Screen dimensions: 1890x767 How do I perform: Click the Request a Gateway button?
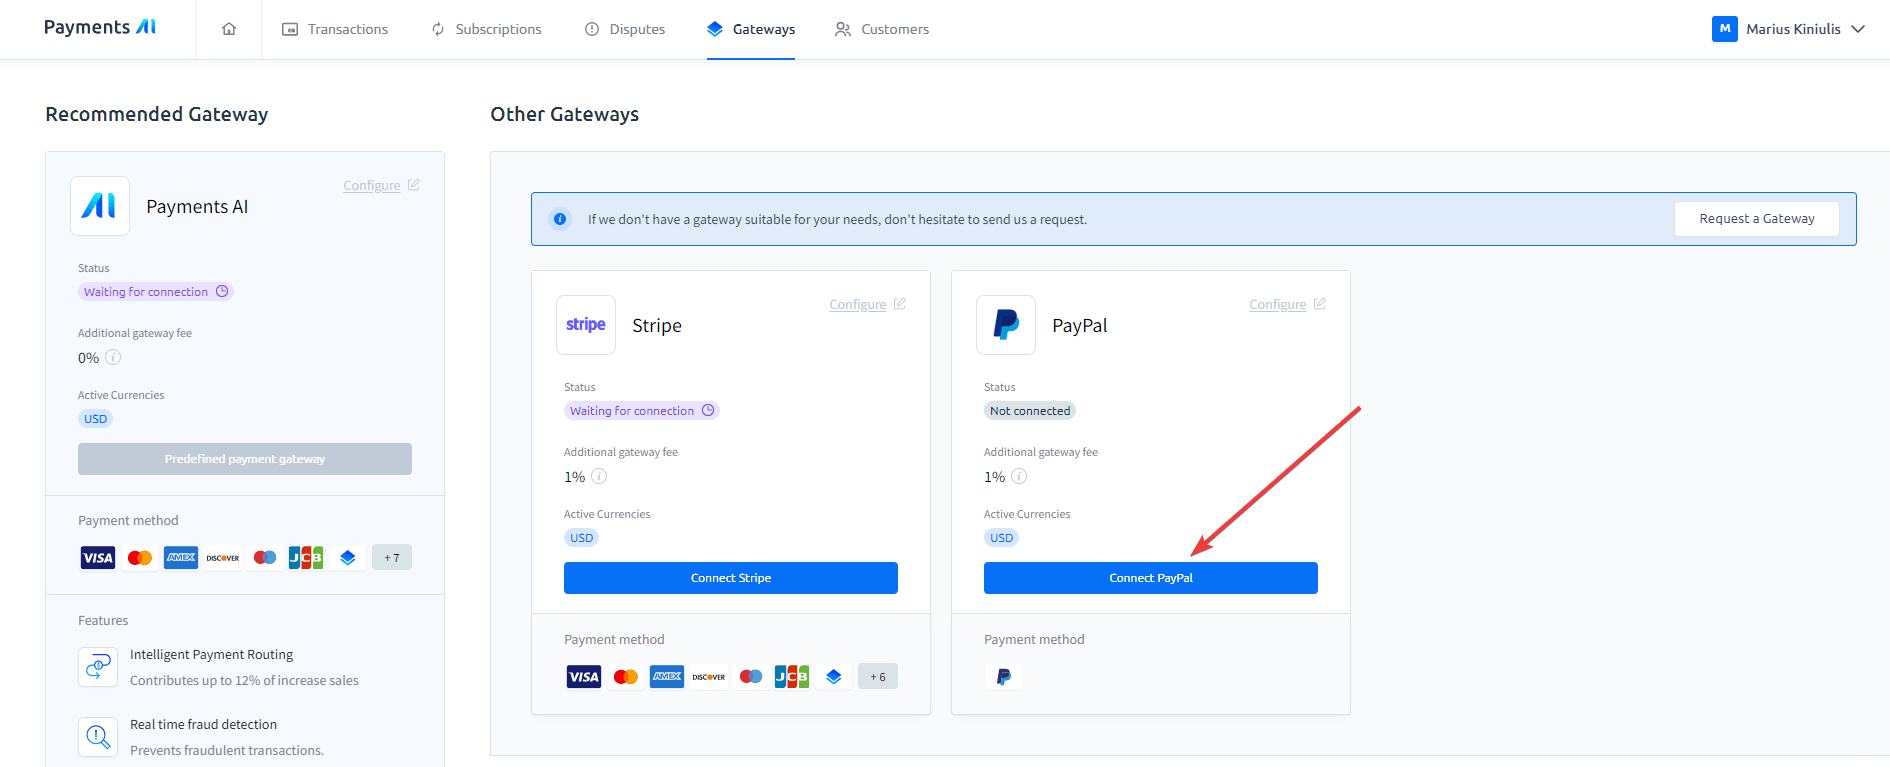pos(1757,219)
